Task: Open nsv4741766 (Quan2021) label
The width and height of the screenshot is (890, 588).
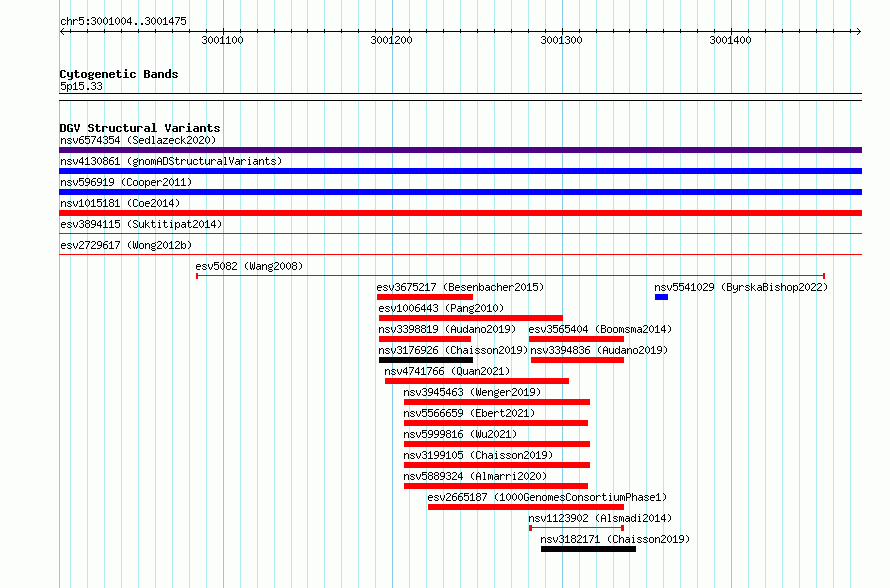Action: (447, 371)
